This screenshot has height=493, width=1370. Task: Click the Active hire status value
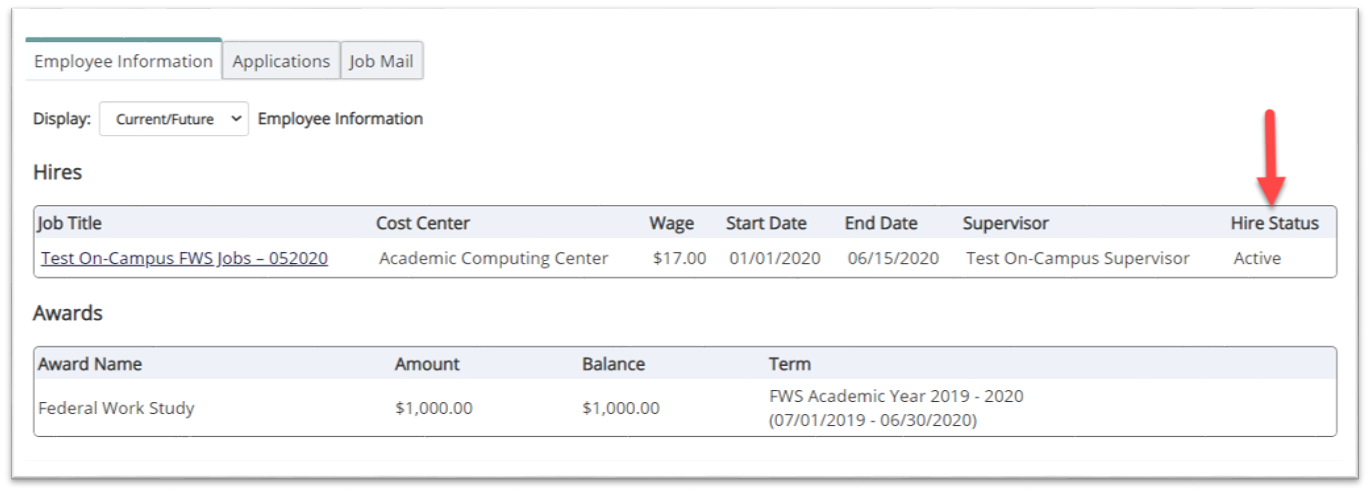coord(1257,258)
